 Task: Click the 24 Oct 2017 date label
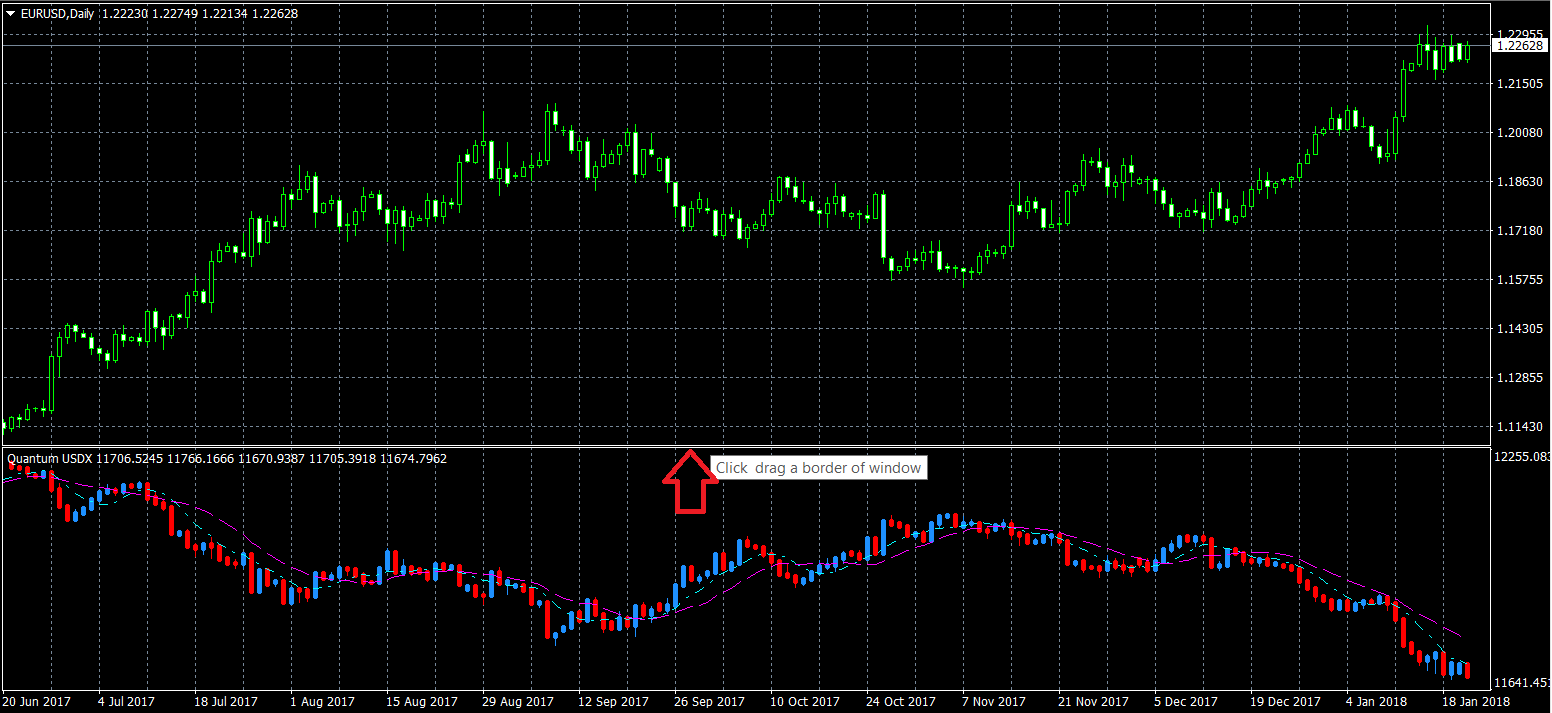click(901, 702)
